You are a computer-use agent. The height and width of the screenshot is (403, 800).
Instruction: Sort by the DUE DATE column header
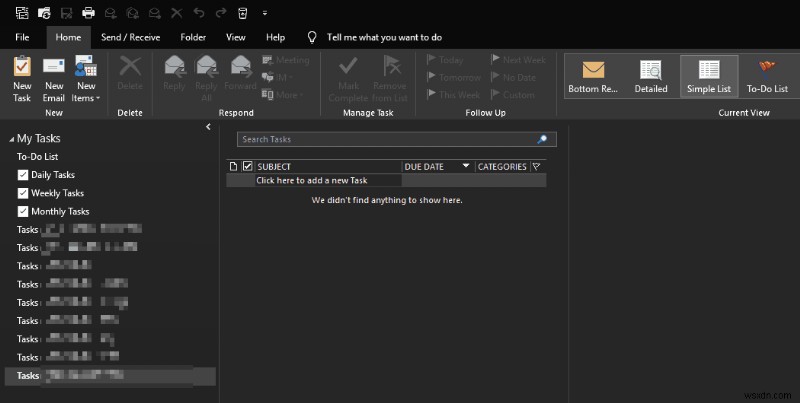click(x=423, y=167)
